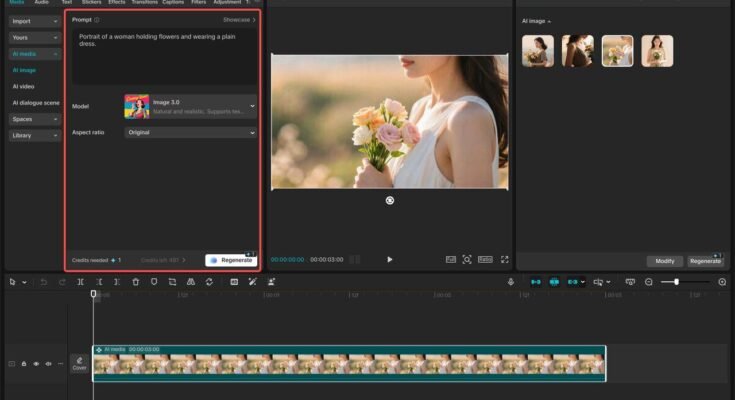Toggle the track lock icon

click(24, 364)
